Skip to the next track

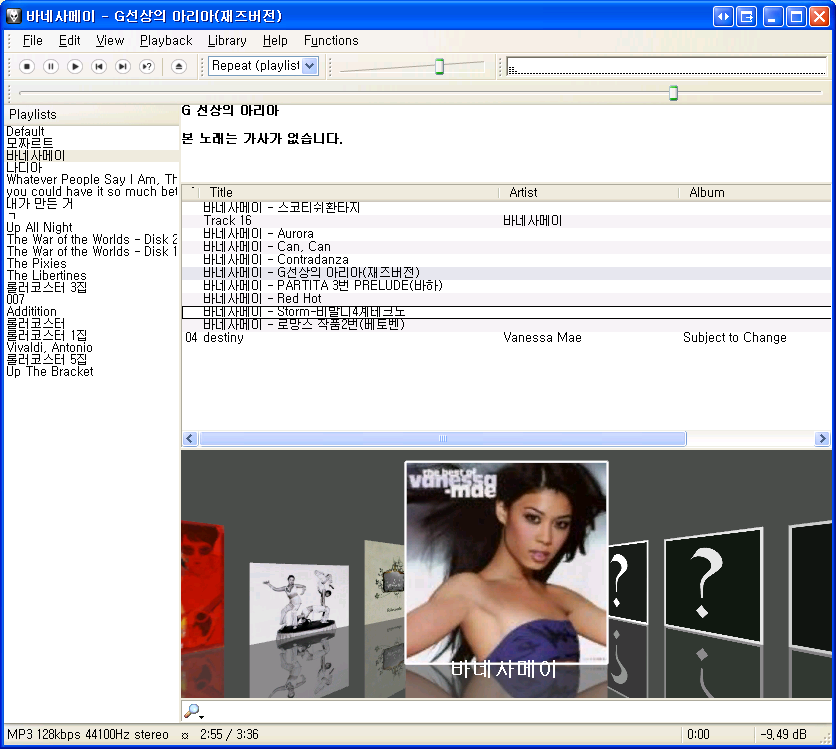[x=123, y=67]
